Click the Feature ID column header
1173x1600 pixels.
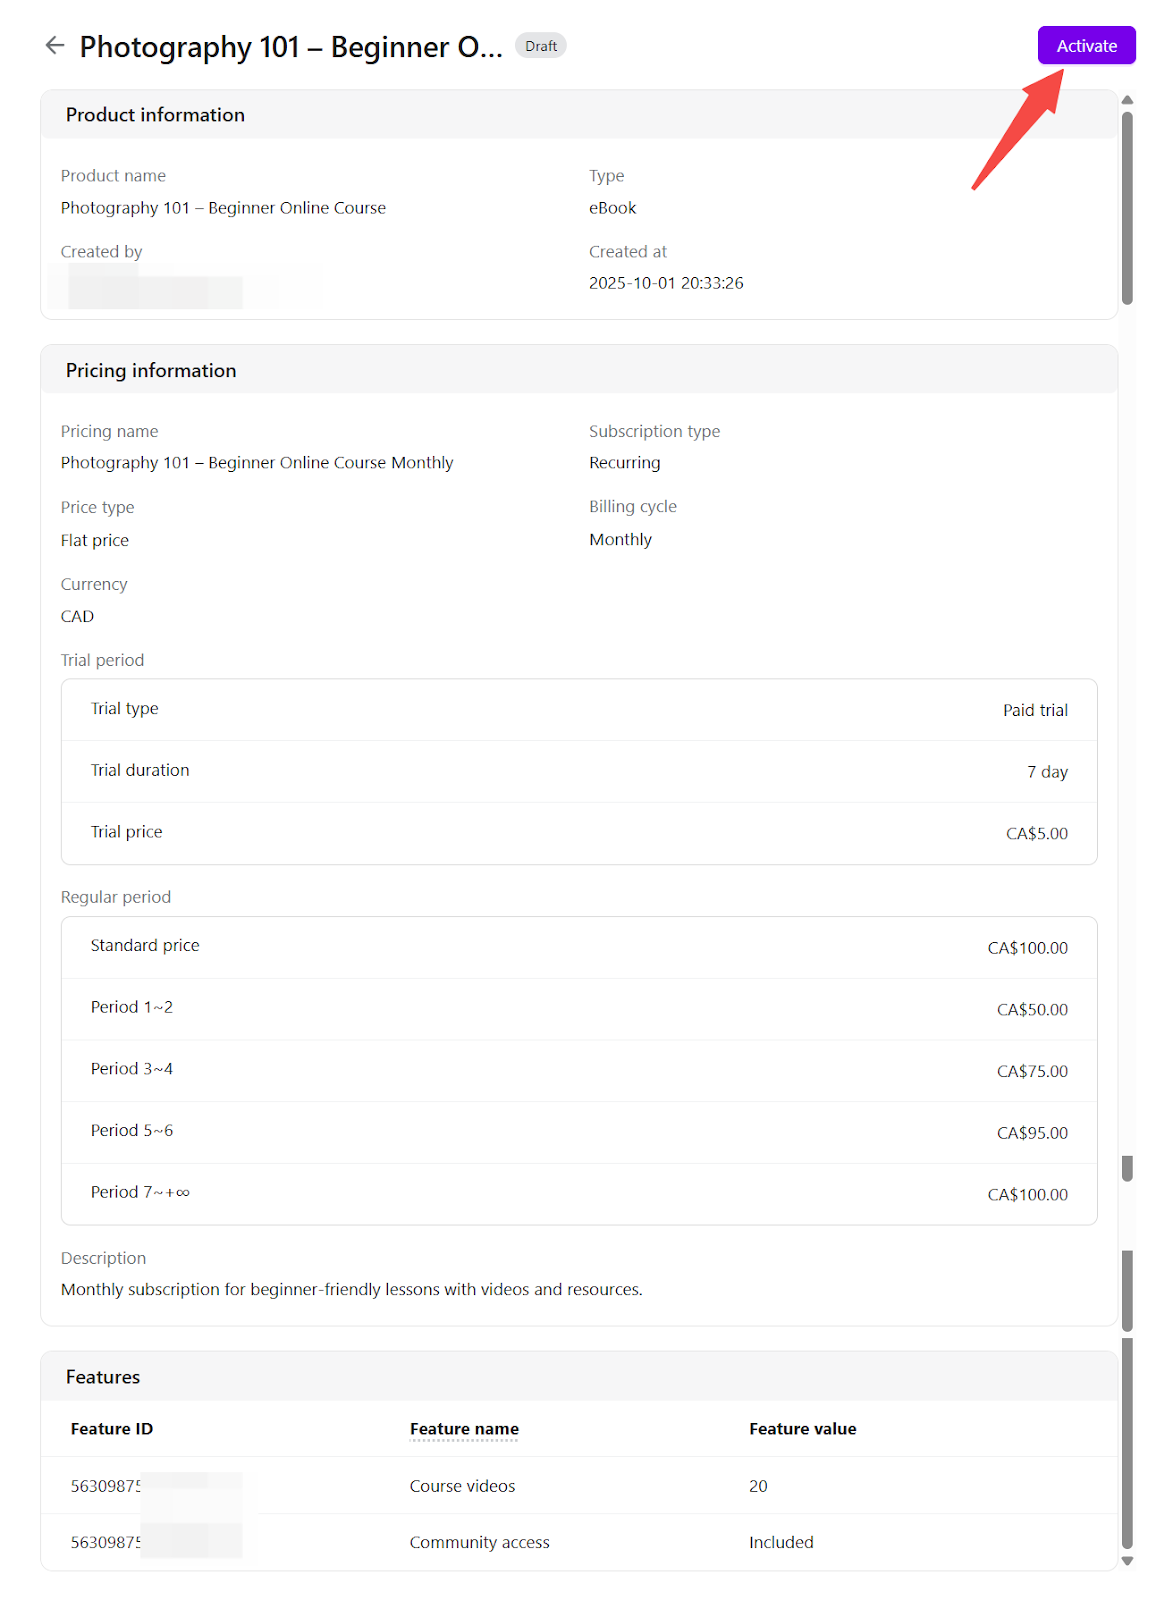pyautogui.click(x=112, y=1429)
